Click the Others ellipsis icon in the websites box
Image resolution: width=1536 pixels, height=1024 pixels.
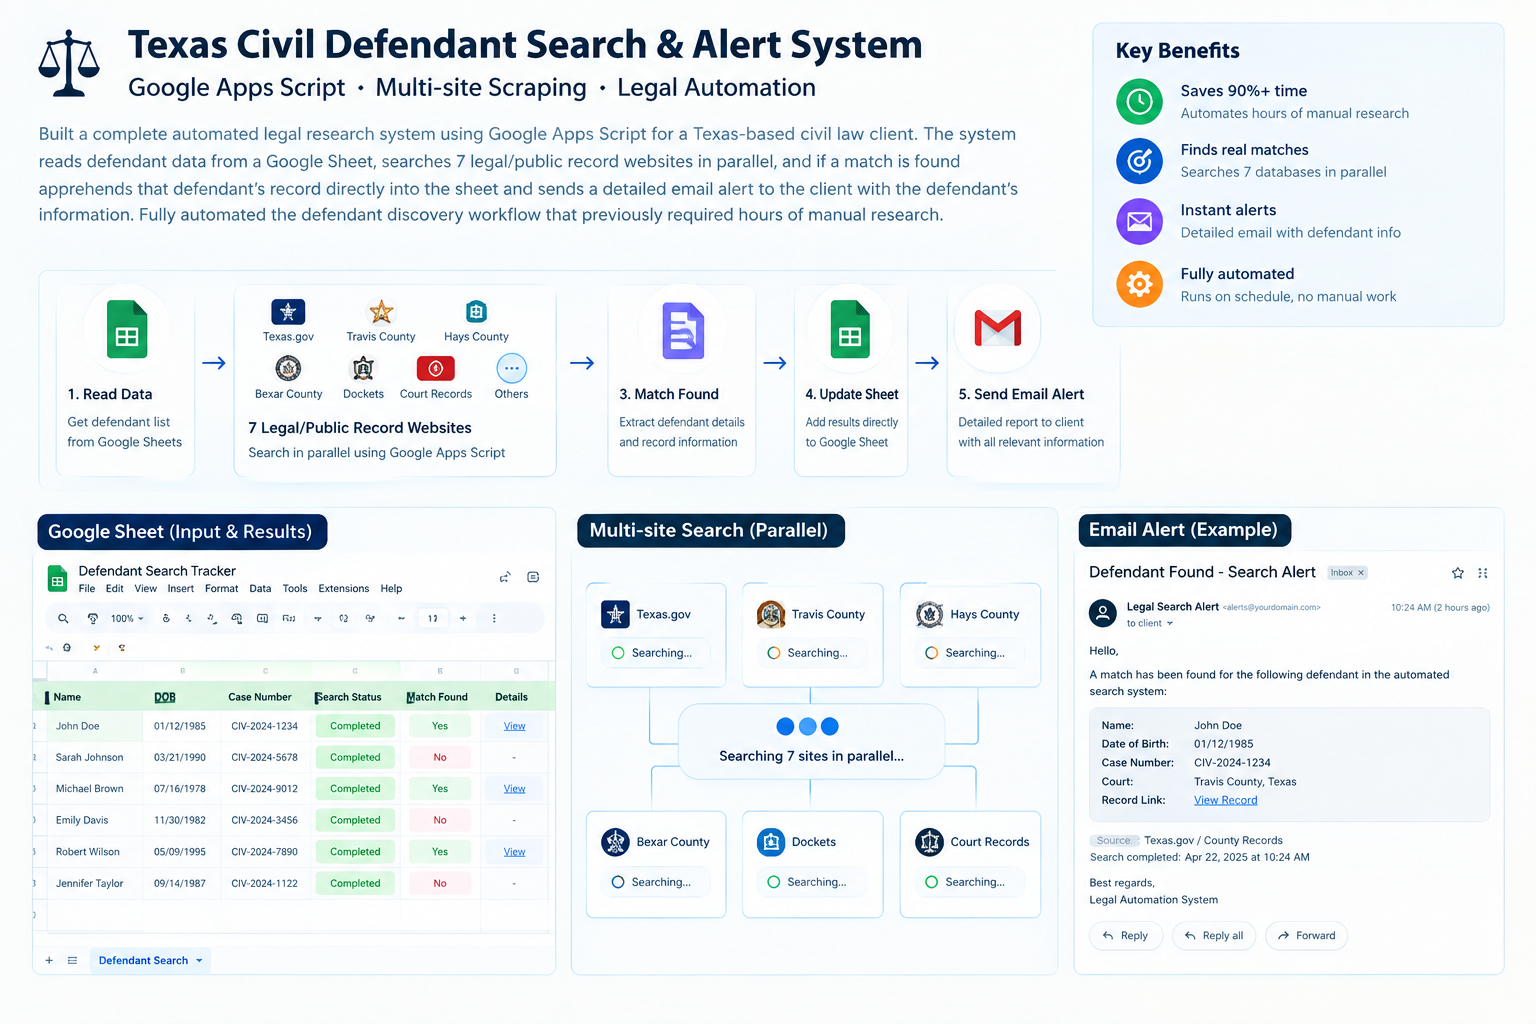pos(511,368)
